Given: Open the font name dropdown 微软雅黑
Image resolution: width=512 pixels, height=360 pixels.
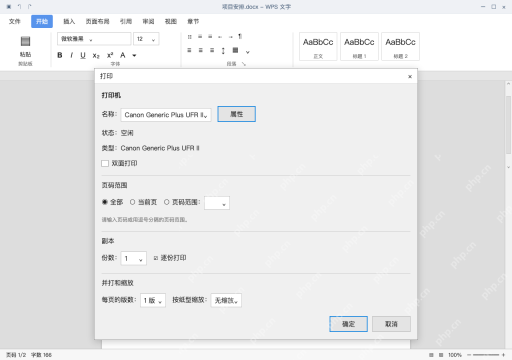Looking at the screenshot, I should (94, 39).
